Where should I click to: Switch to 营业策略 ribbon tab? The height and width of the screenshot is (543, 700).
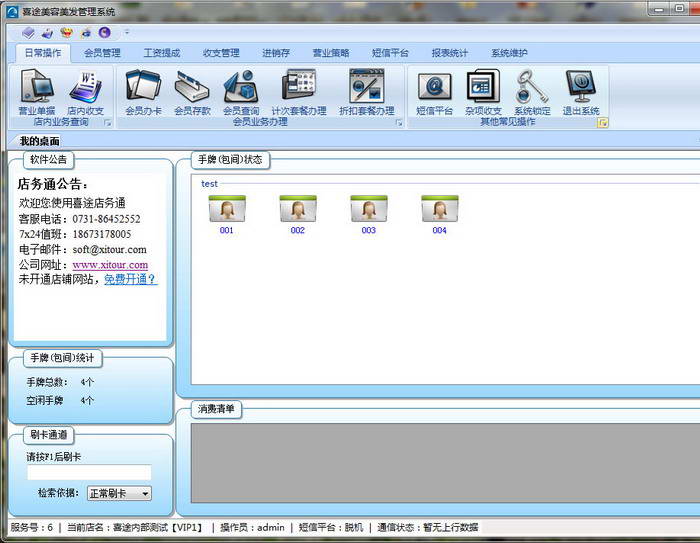point(331,53)
